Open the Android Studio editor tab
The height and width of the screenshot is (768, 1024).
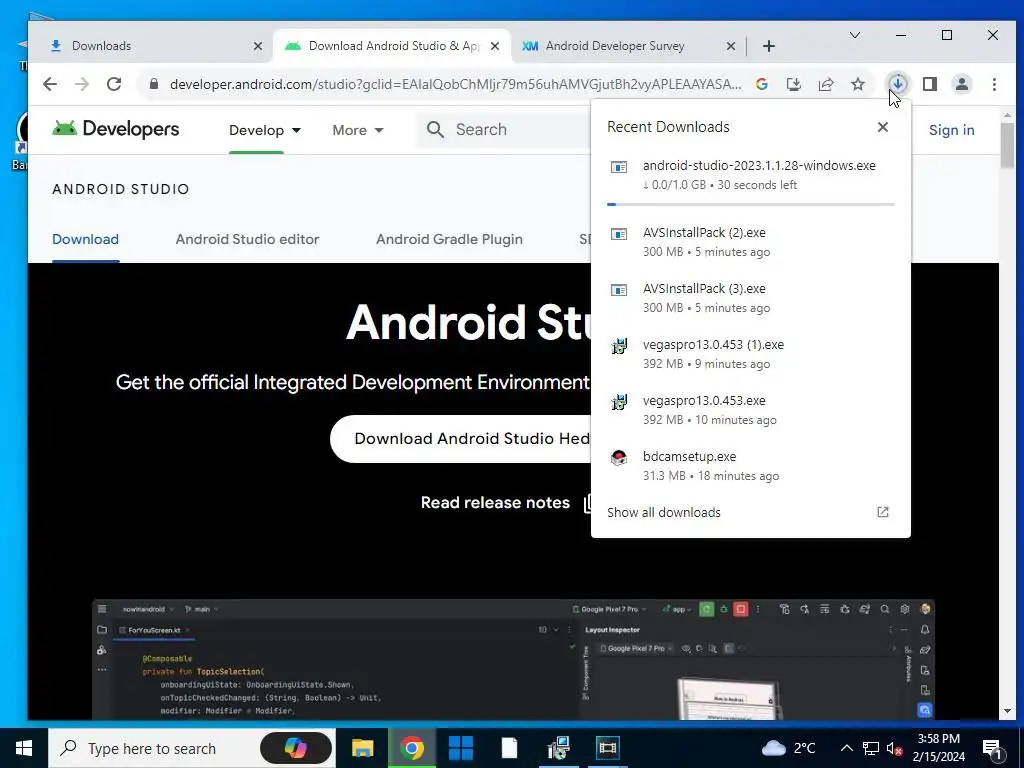coord(248,239)
